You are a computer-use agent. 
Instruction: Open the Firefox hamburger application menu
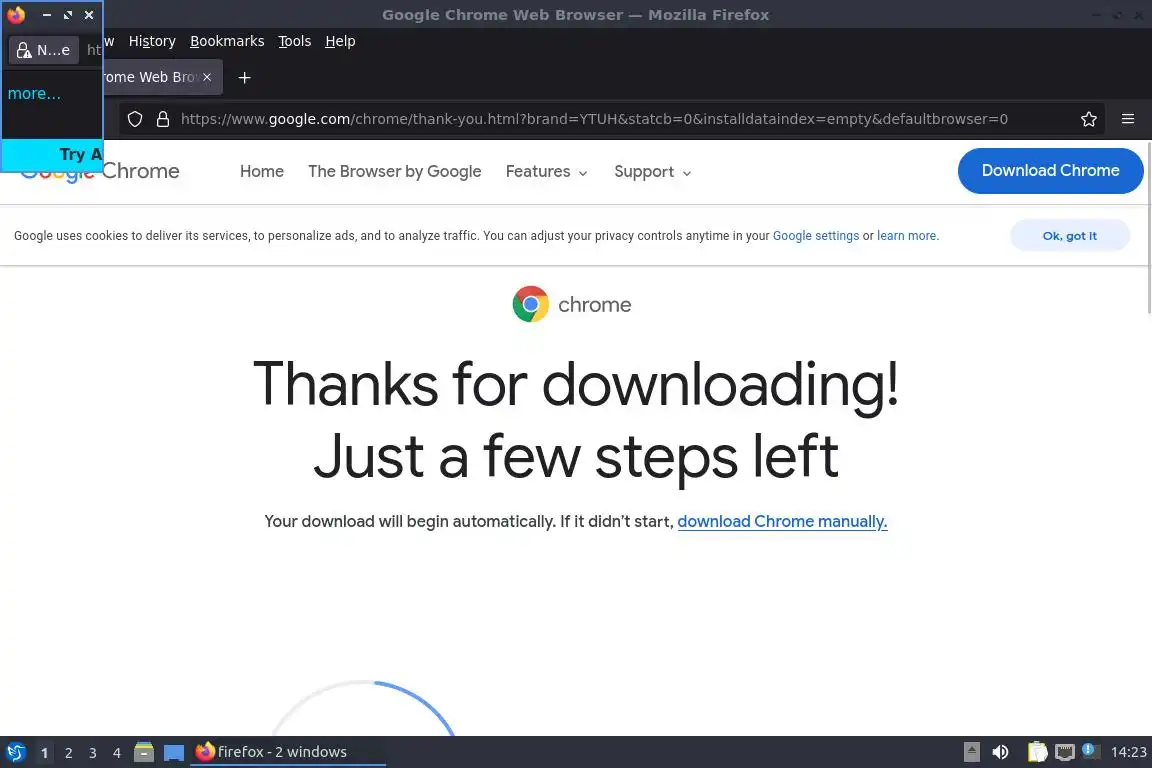(1128, 119)
